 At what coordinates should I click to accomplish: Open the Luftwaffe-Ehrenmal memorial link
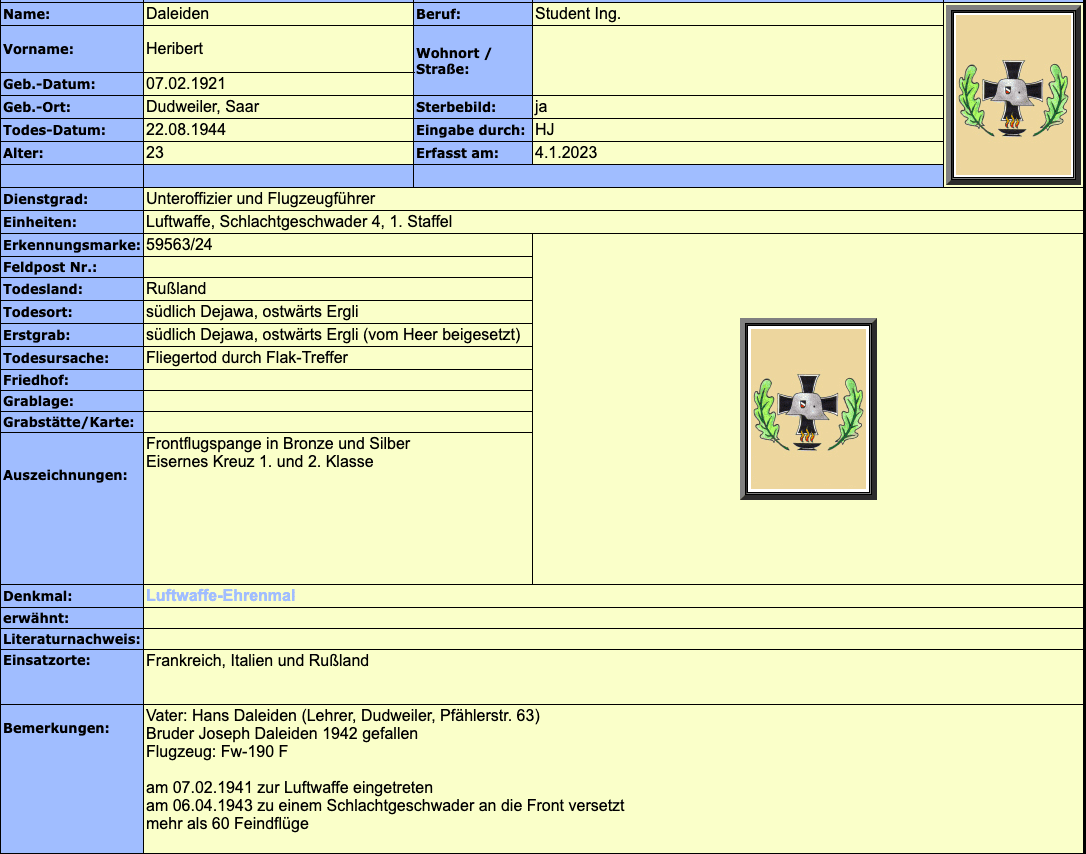(220, 596)
